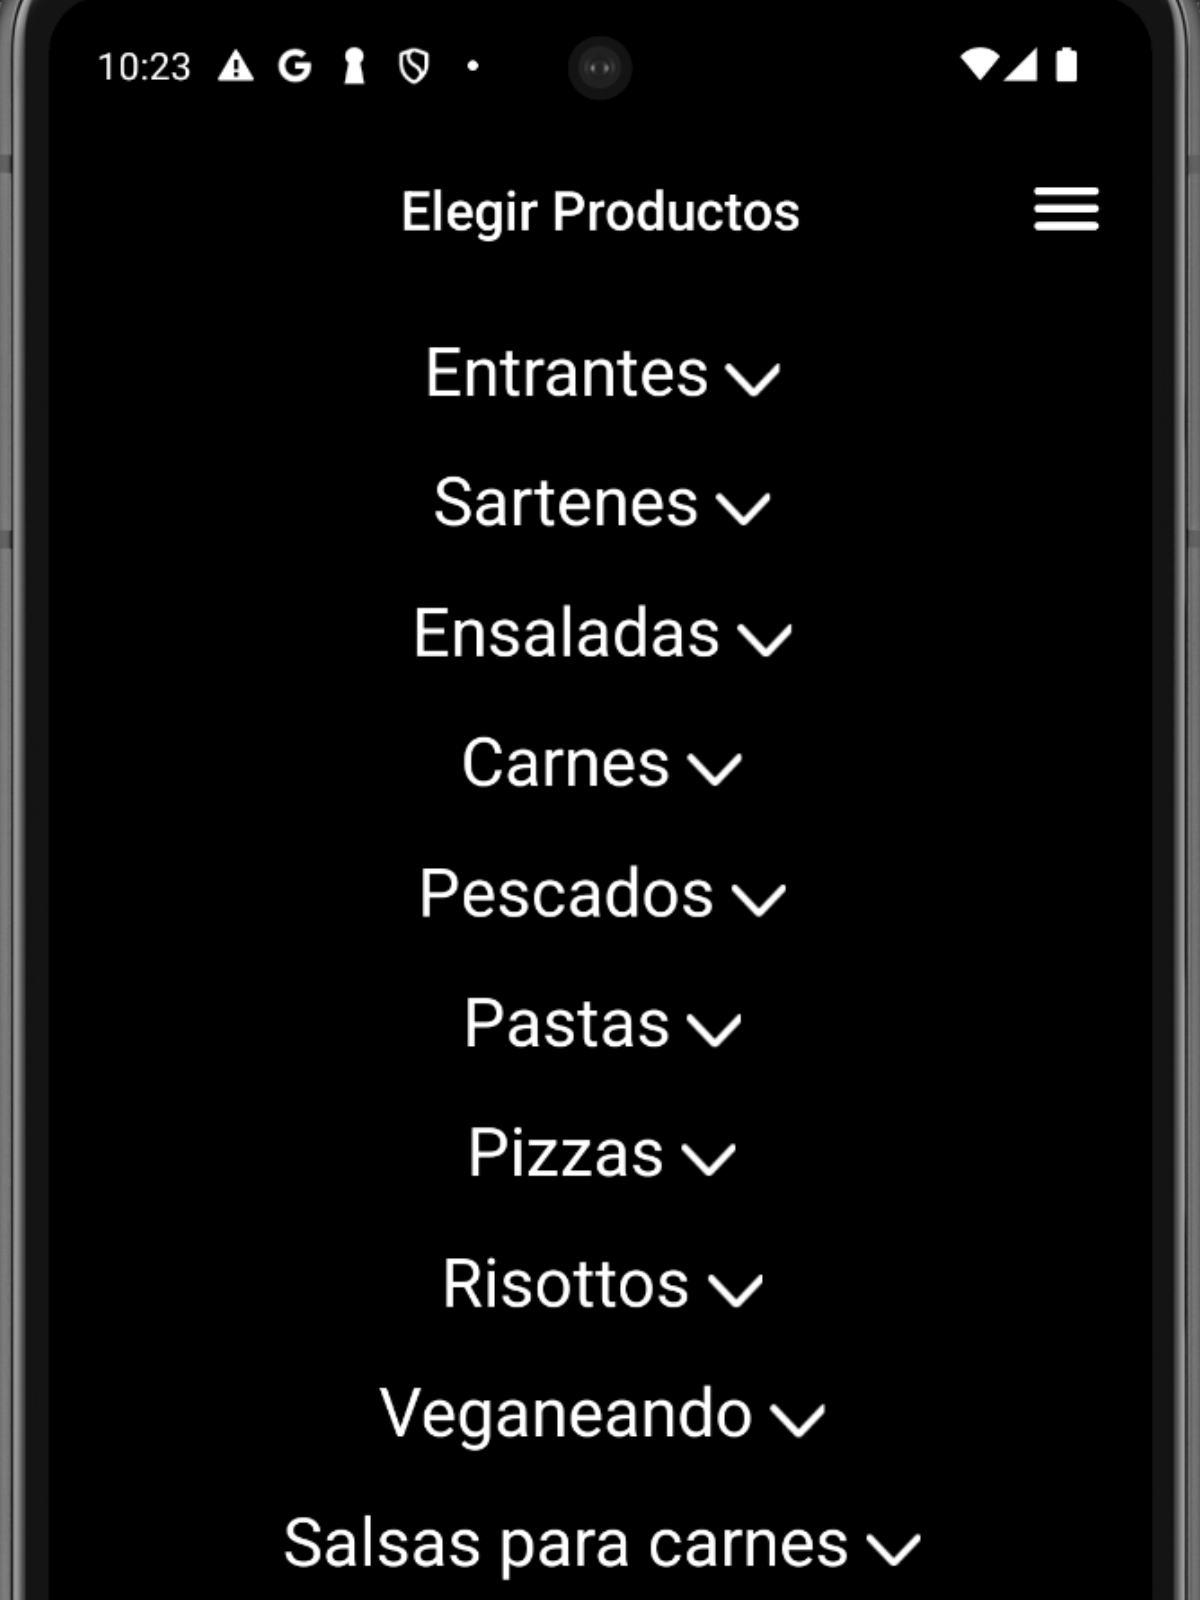Viewport: 1200px width, 1600px height.
Task: Click the chevron next to Carnes
Action: pyautogui.click(x=715, y=769)
